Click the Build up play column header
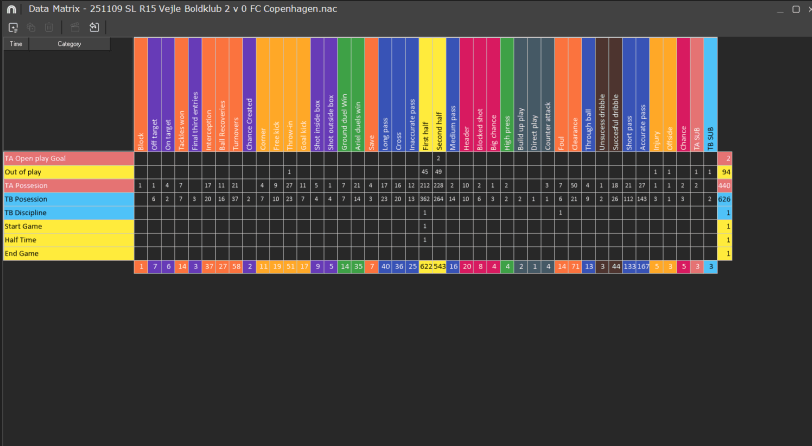Viewport: 812px width, 446px height. tap(520, 94)
